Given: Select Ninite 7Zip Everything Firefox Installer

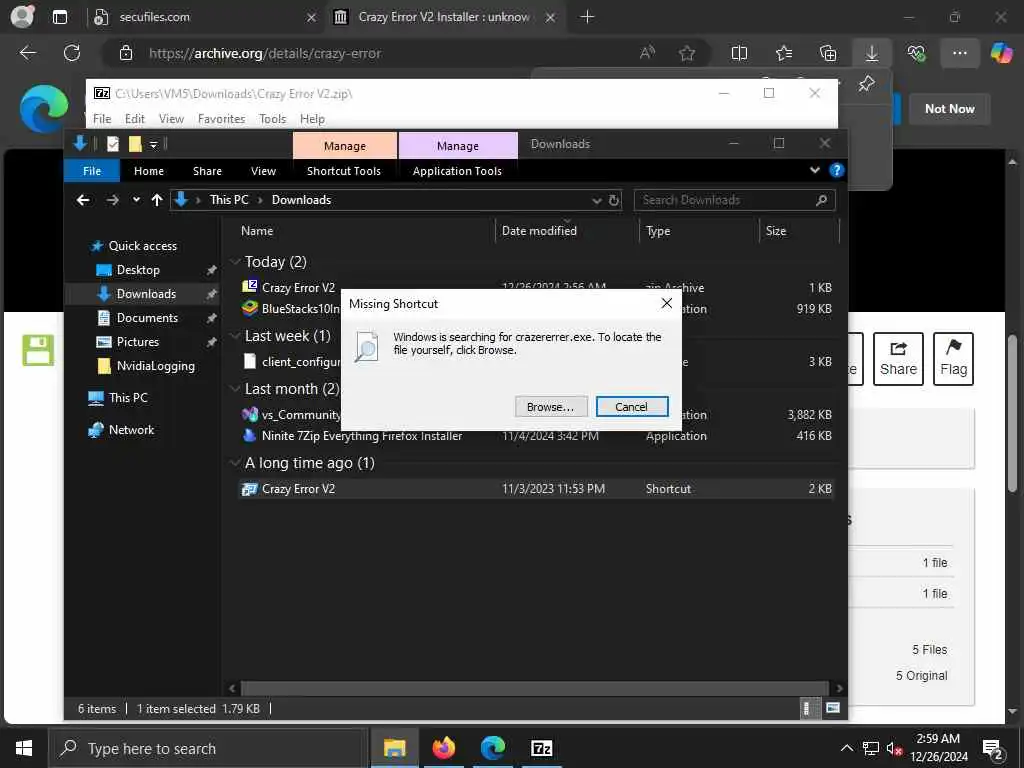Looking at the screenshot, I should pyautogui.click(x=362, y=436).
